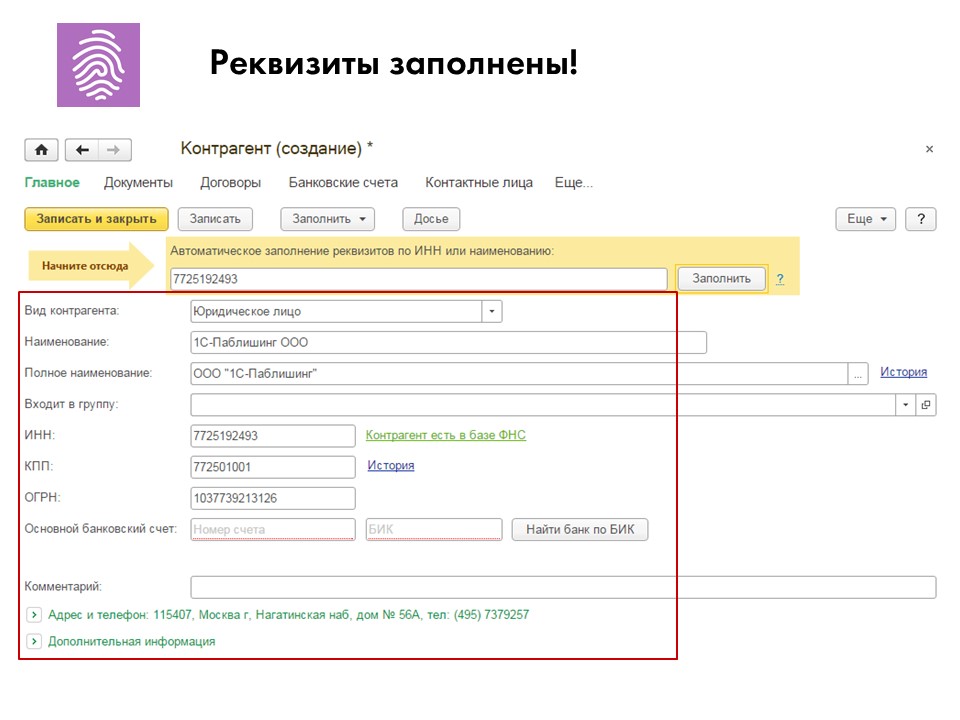960x720 pixels.
Task: Open Вид контрагента dropdown arrow
Action: (492, 312)
